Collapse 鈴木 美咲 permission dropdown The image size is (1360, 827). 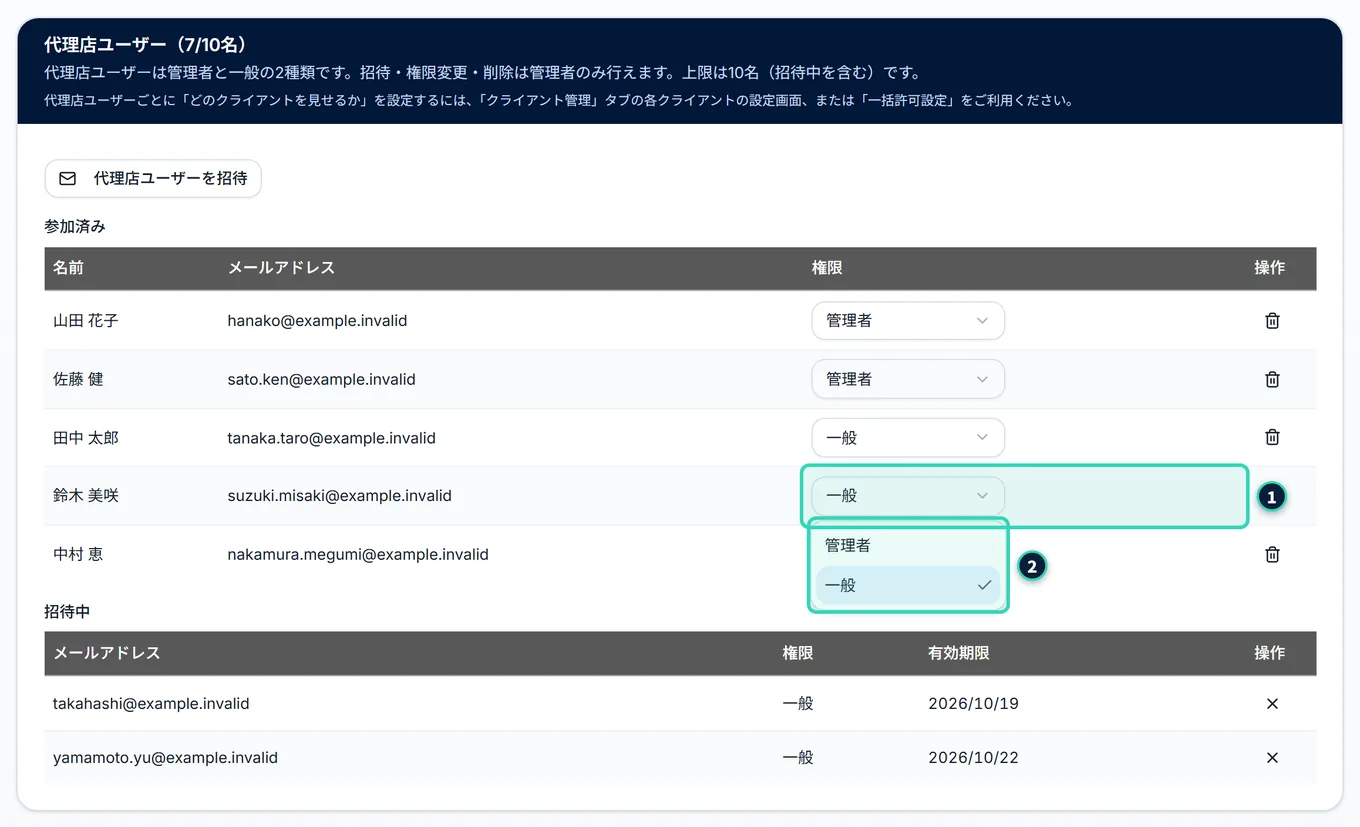tap(908, 496)
